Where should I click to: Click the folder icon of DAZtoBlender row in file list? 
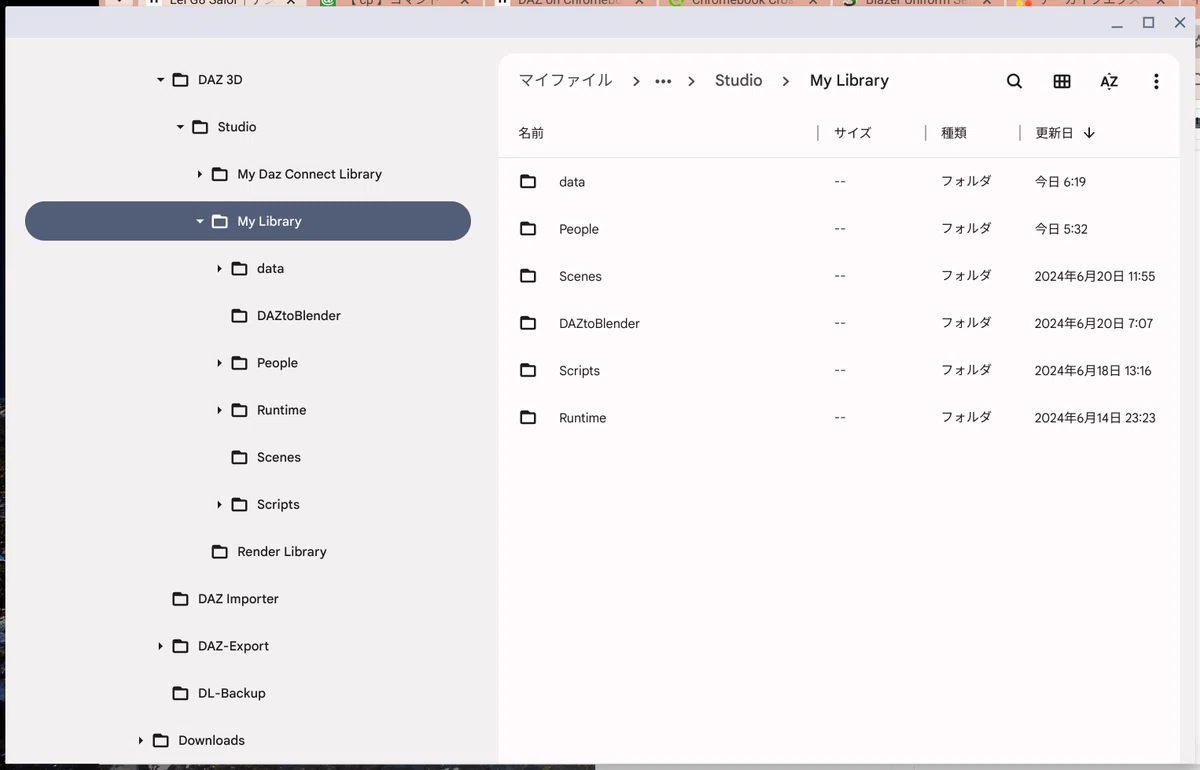[528, 323]
